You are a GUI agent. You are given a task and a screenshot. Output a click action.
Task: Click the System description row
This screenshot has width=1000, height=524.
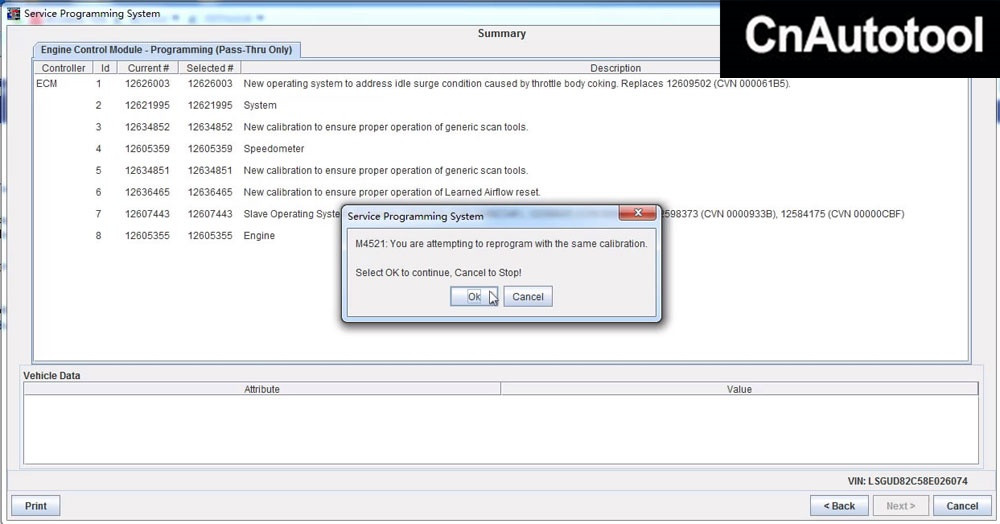tap(260, 105)
